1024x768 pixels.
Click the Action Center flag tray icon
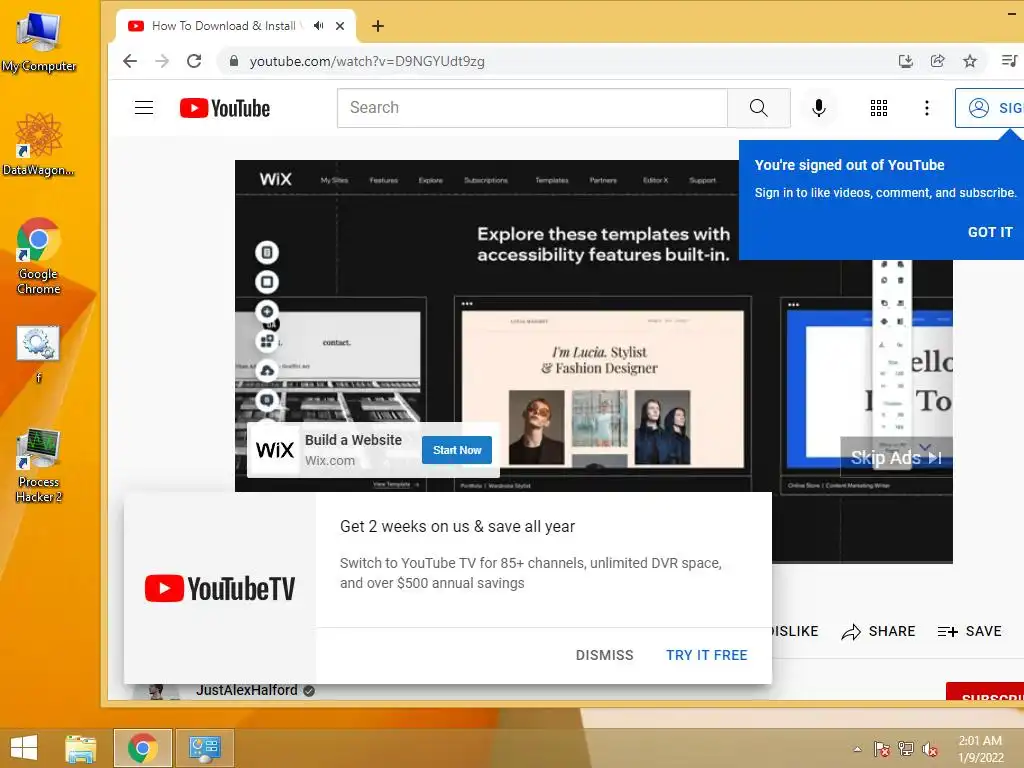(881, 749)
